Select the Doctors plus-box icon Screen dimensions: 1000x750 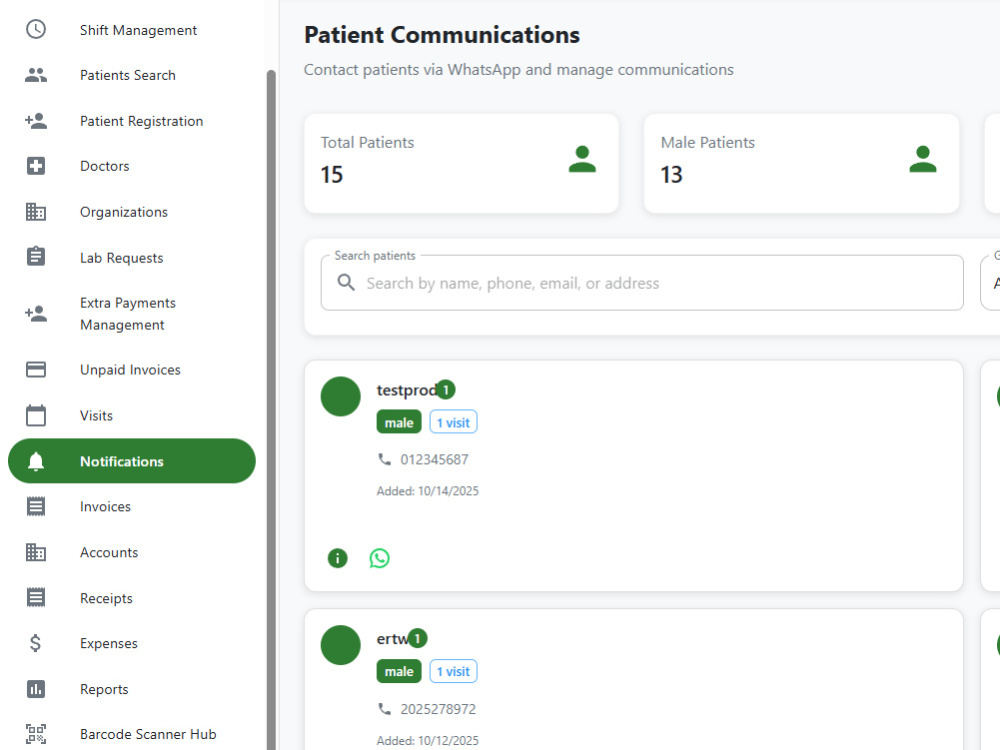click(36, 166)
